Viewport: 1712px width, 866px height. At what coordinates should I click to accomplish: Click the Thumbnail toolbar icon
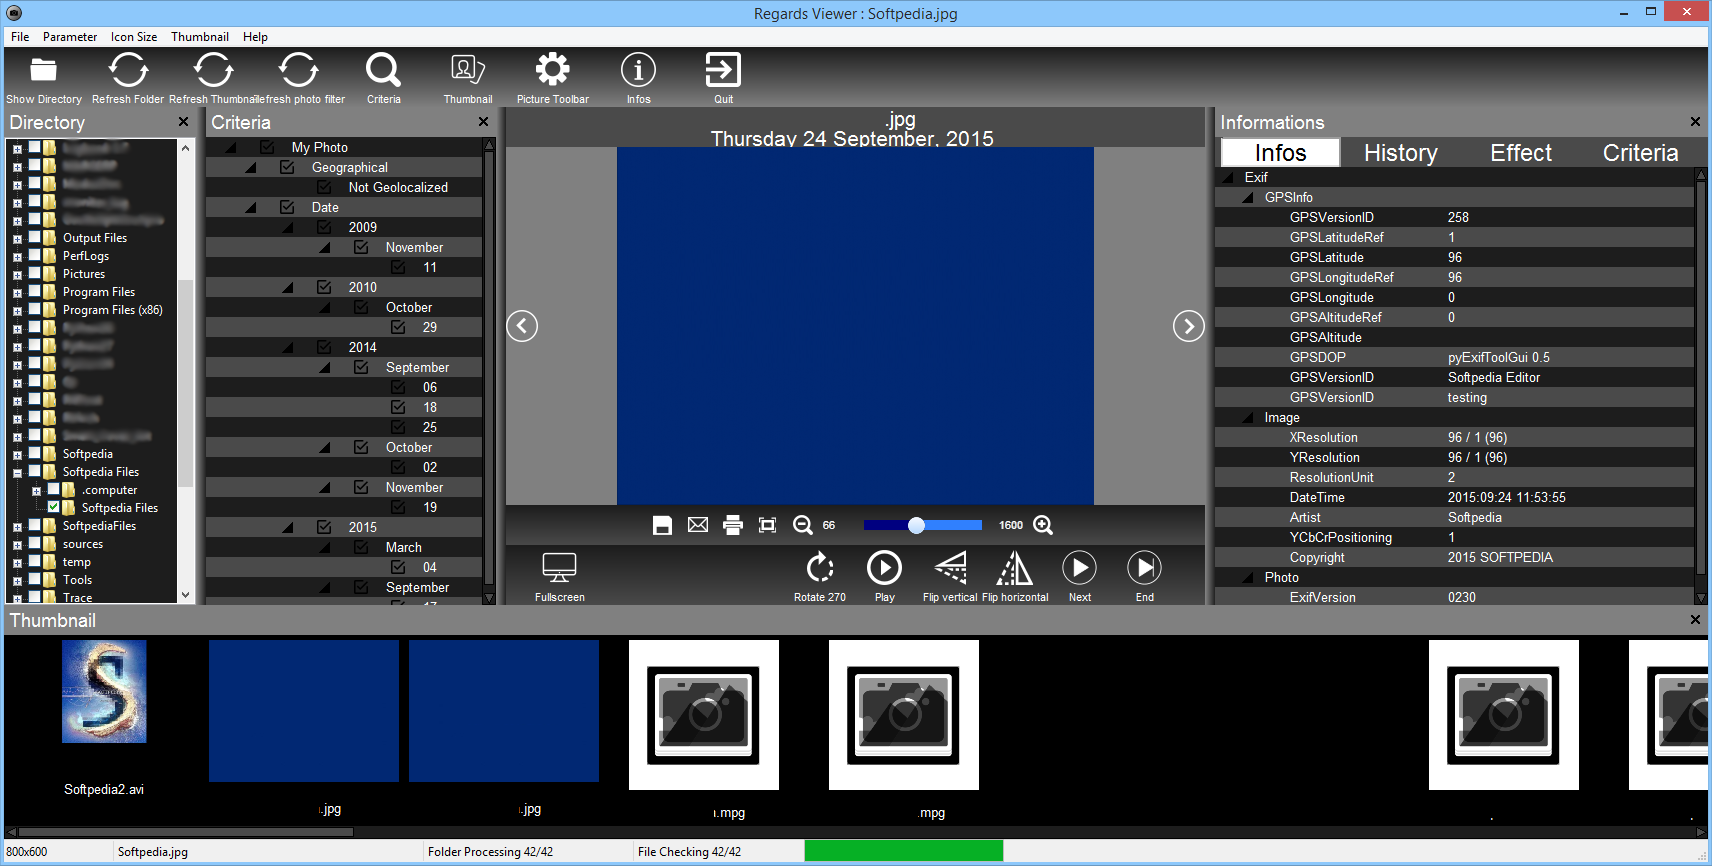click(468, 70)
